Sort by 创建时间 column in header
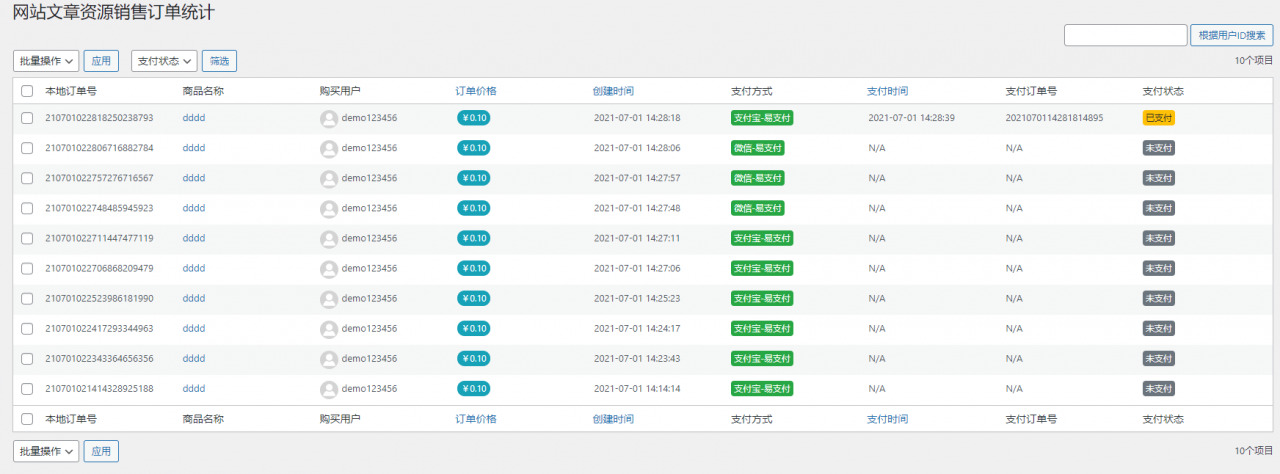This screenshot has width=1280, height=474. (612, 91)
